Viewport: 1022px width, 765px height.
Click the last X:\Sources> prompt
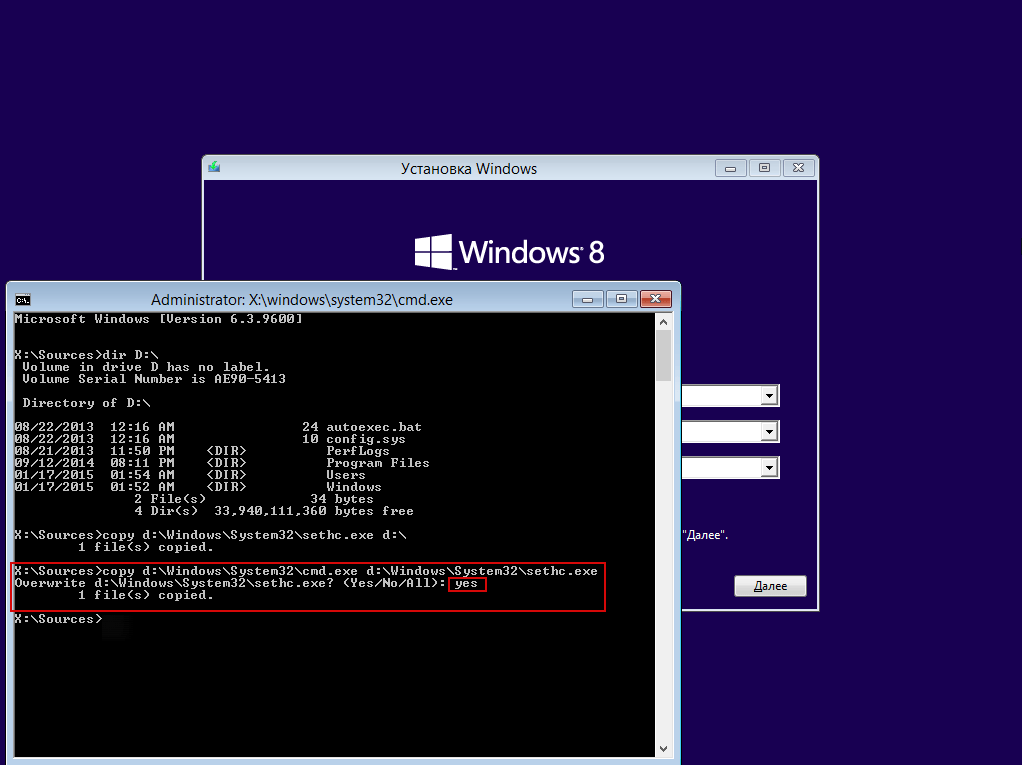pyautogui.click(x=59, y=619)
